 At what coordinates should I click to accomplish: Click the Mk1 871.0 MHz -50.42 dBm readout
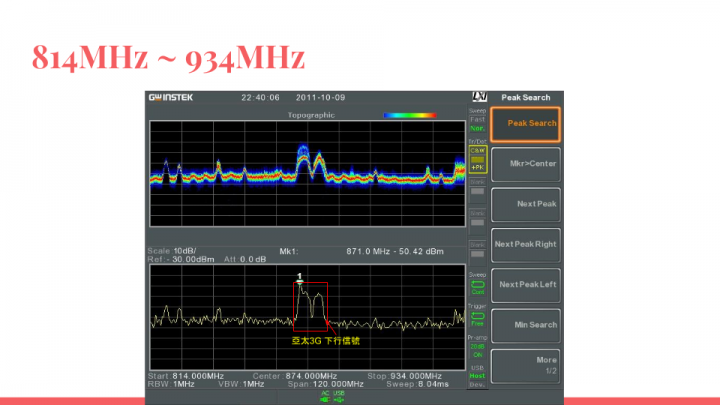395,252
